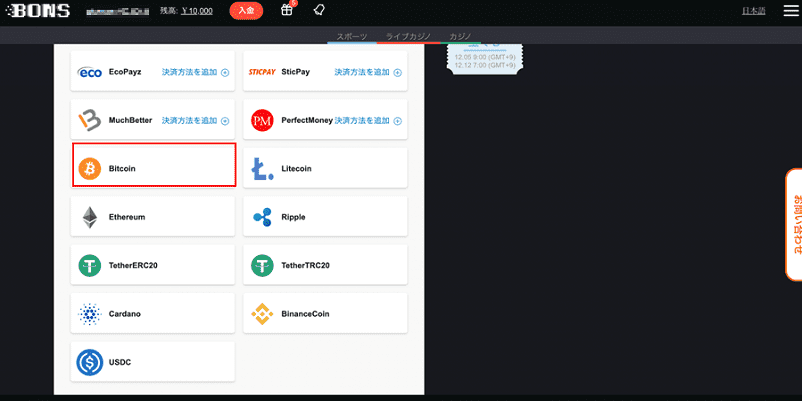Viewport: 802px width, 401px height.
Task: Click 決済方法を追加 for SticPay
Action: click(x=362, y=72)
